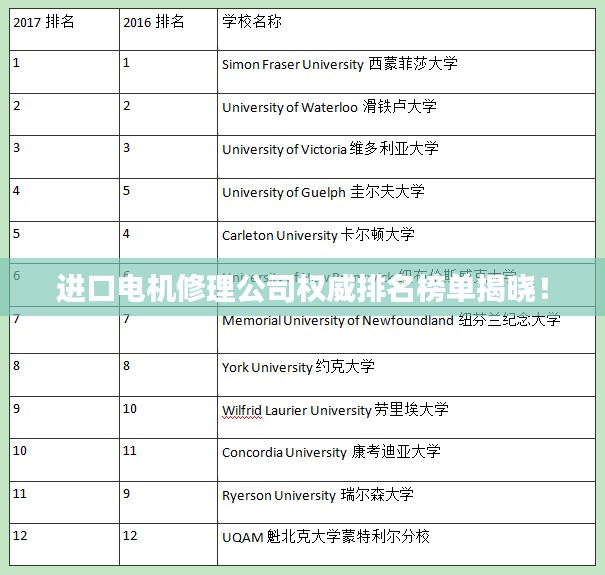Click the 2017 rank "10" in Concordia row

tap(20, 450)
